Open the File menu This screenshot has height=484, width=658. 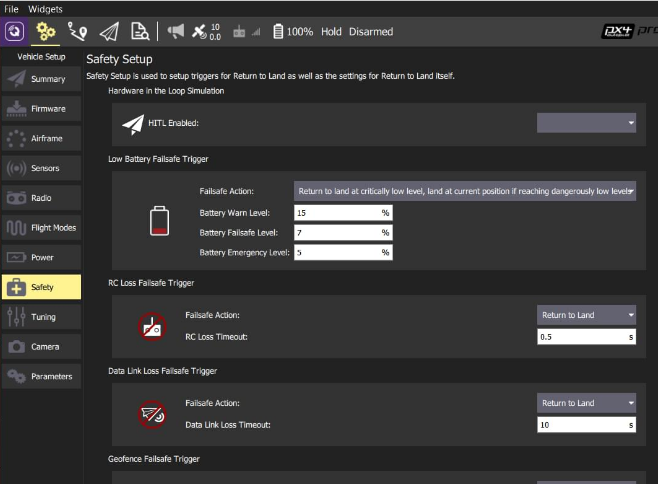point(12,8)
